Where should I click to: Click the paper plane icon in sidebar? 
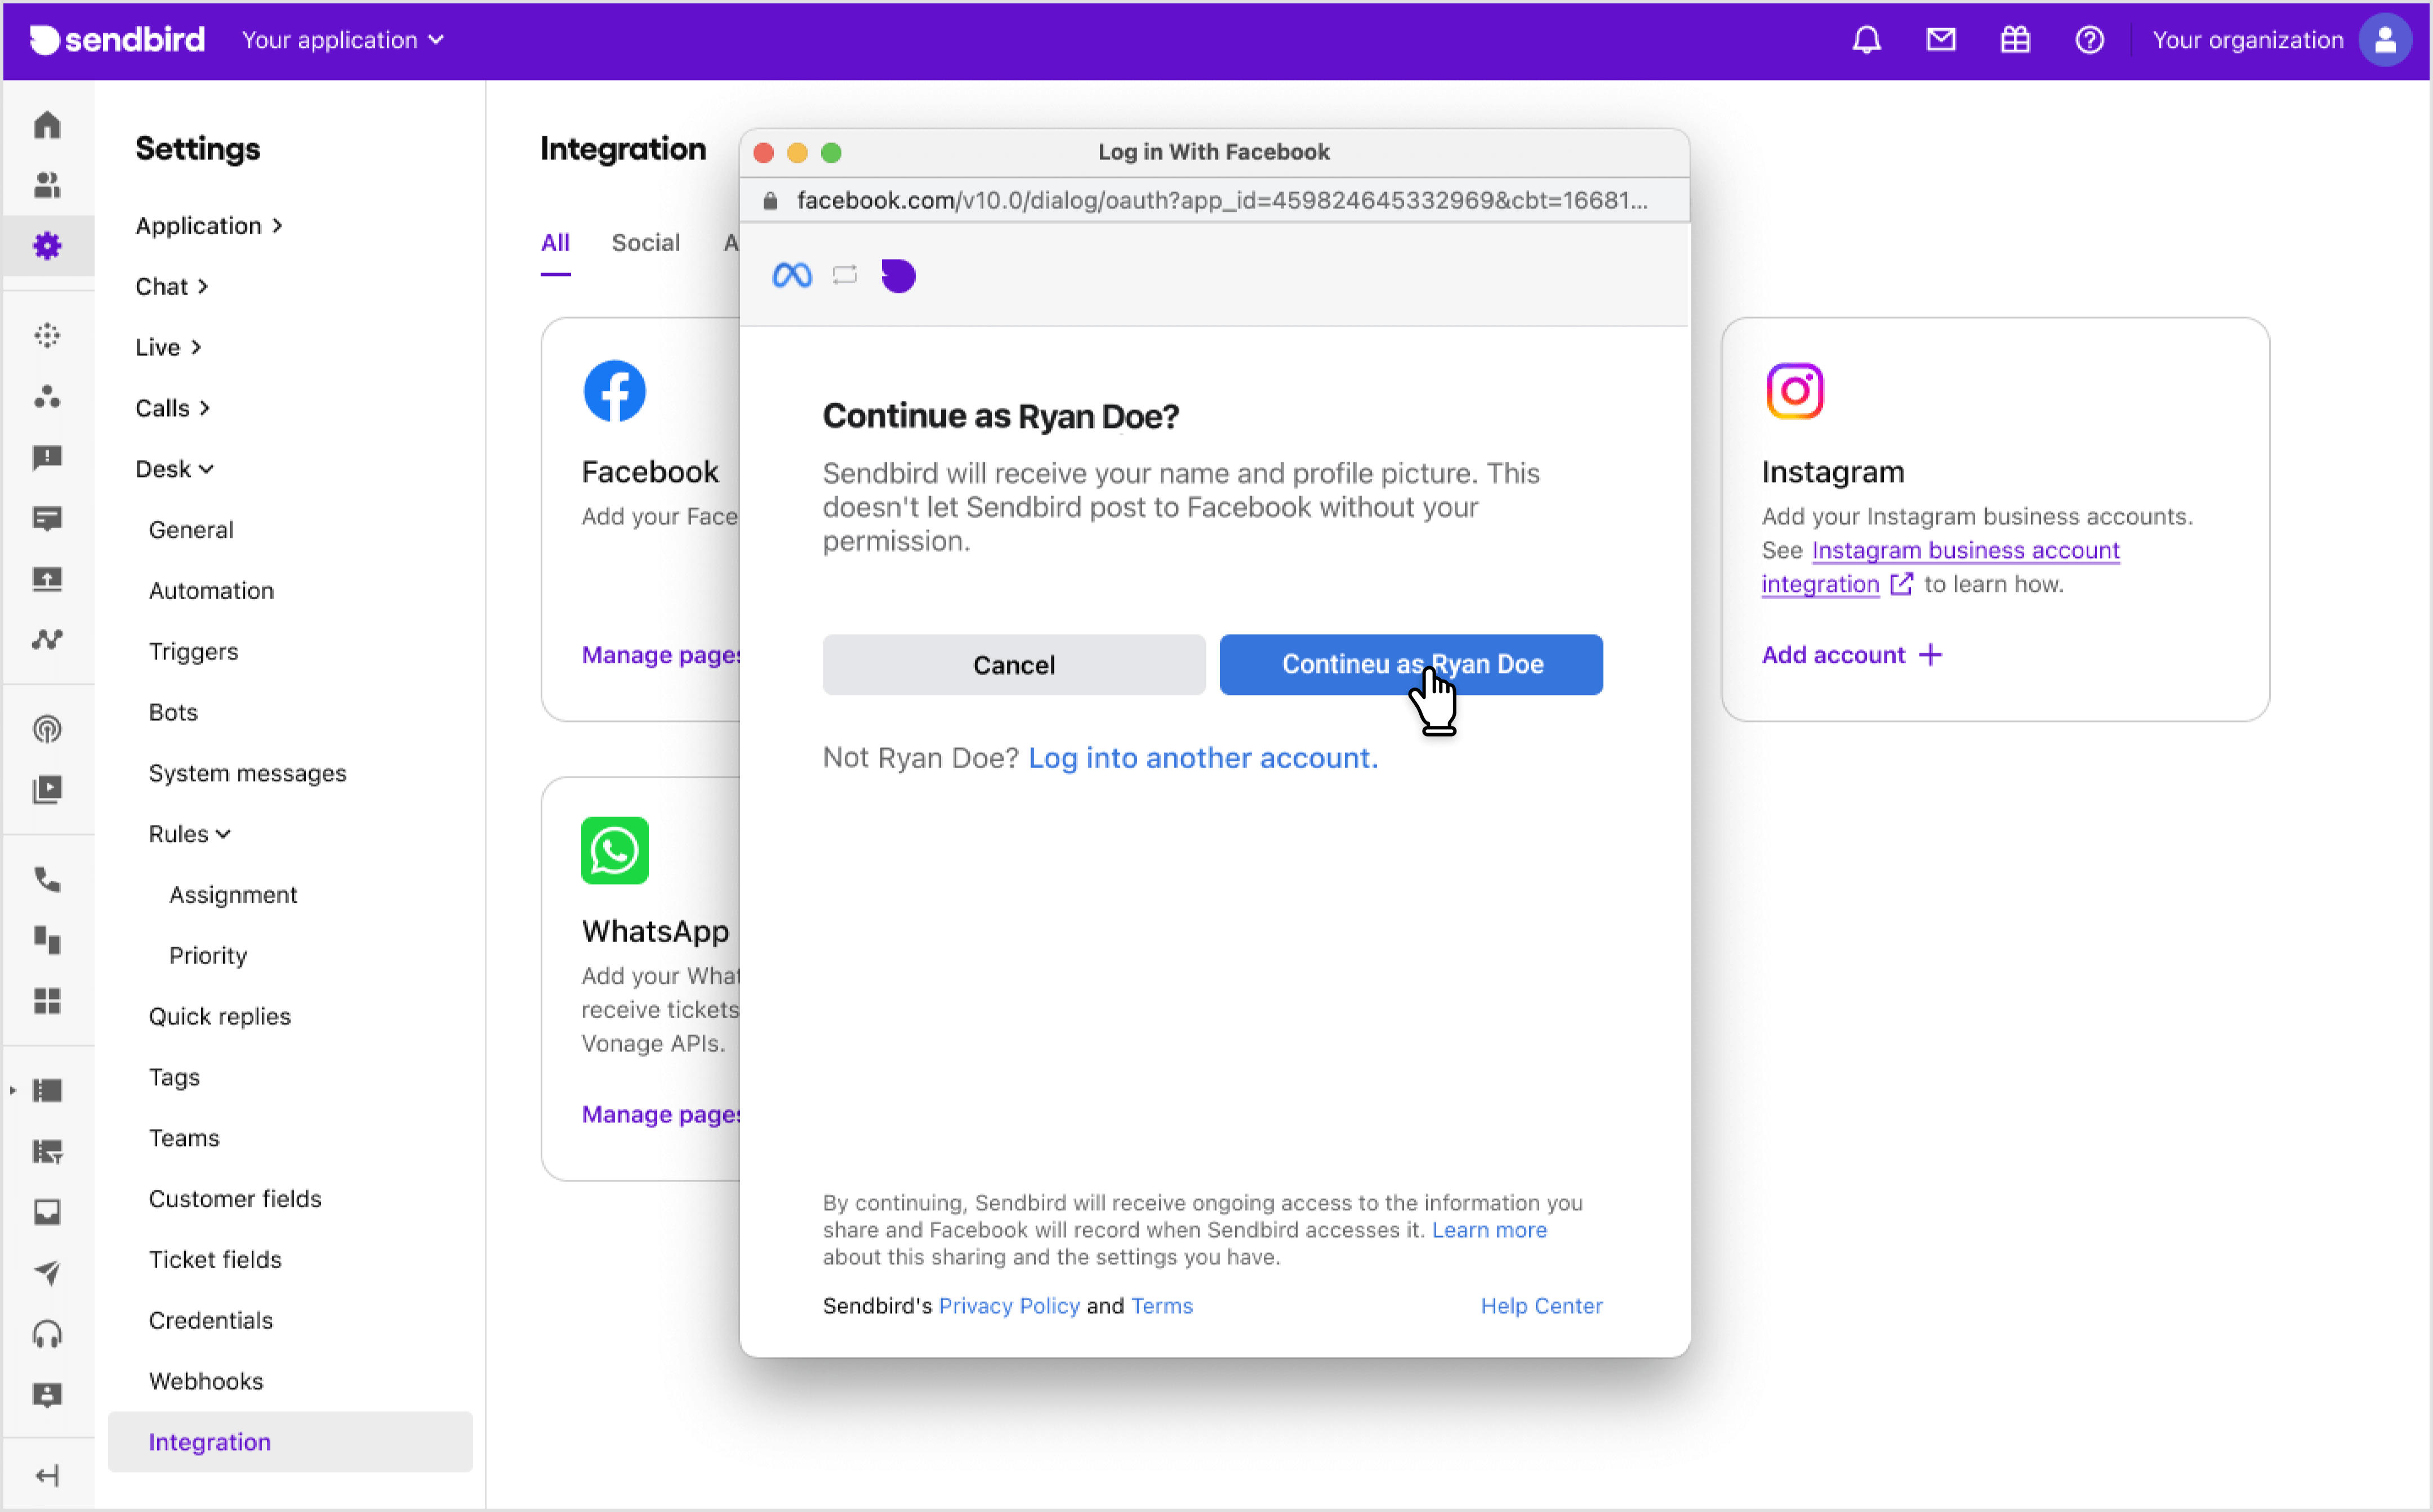coord(46,1273)
